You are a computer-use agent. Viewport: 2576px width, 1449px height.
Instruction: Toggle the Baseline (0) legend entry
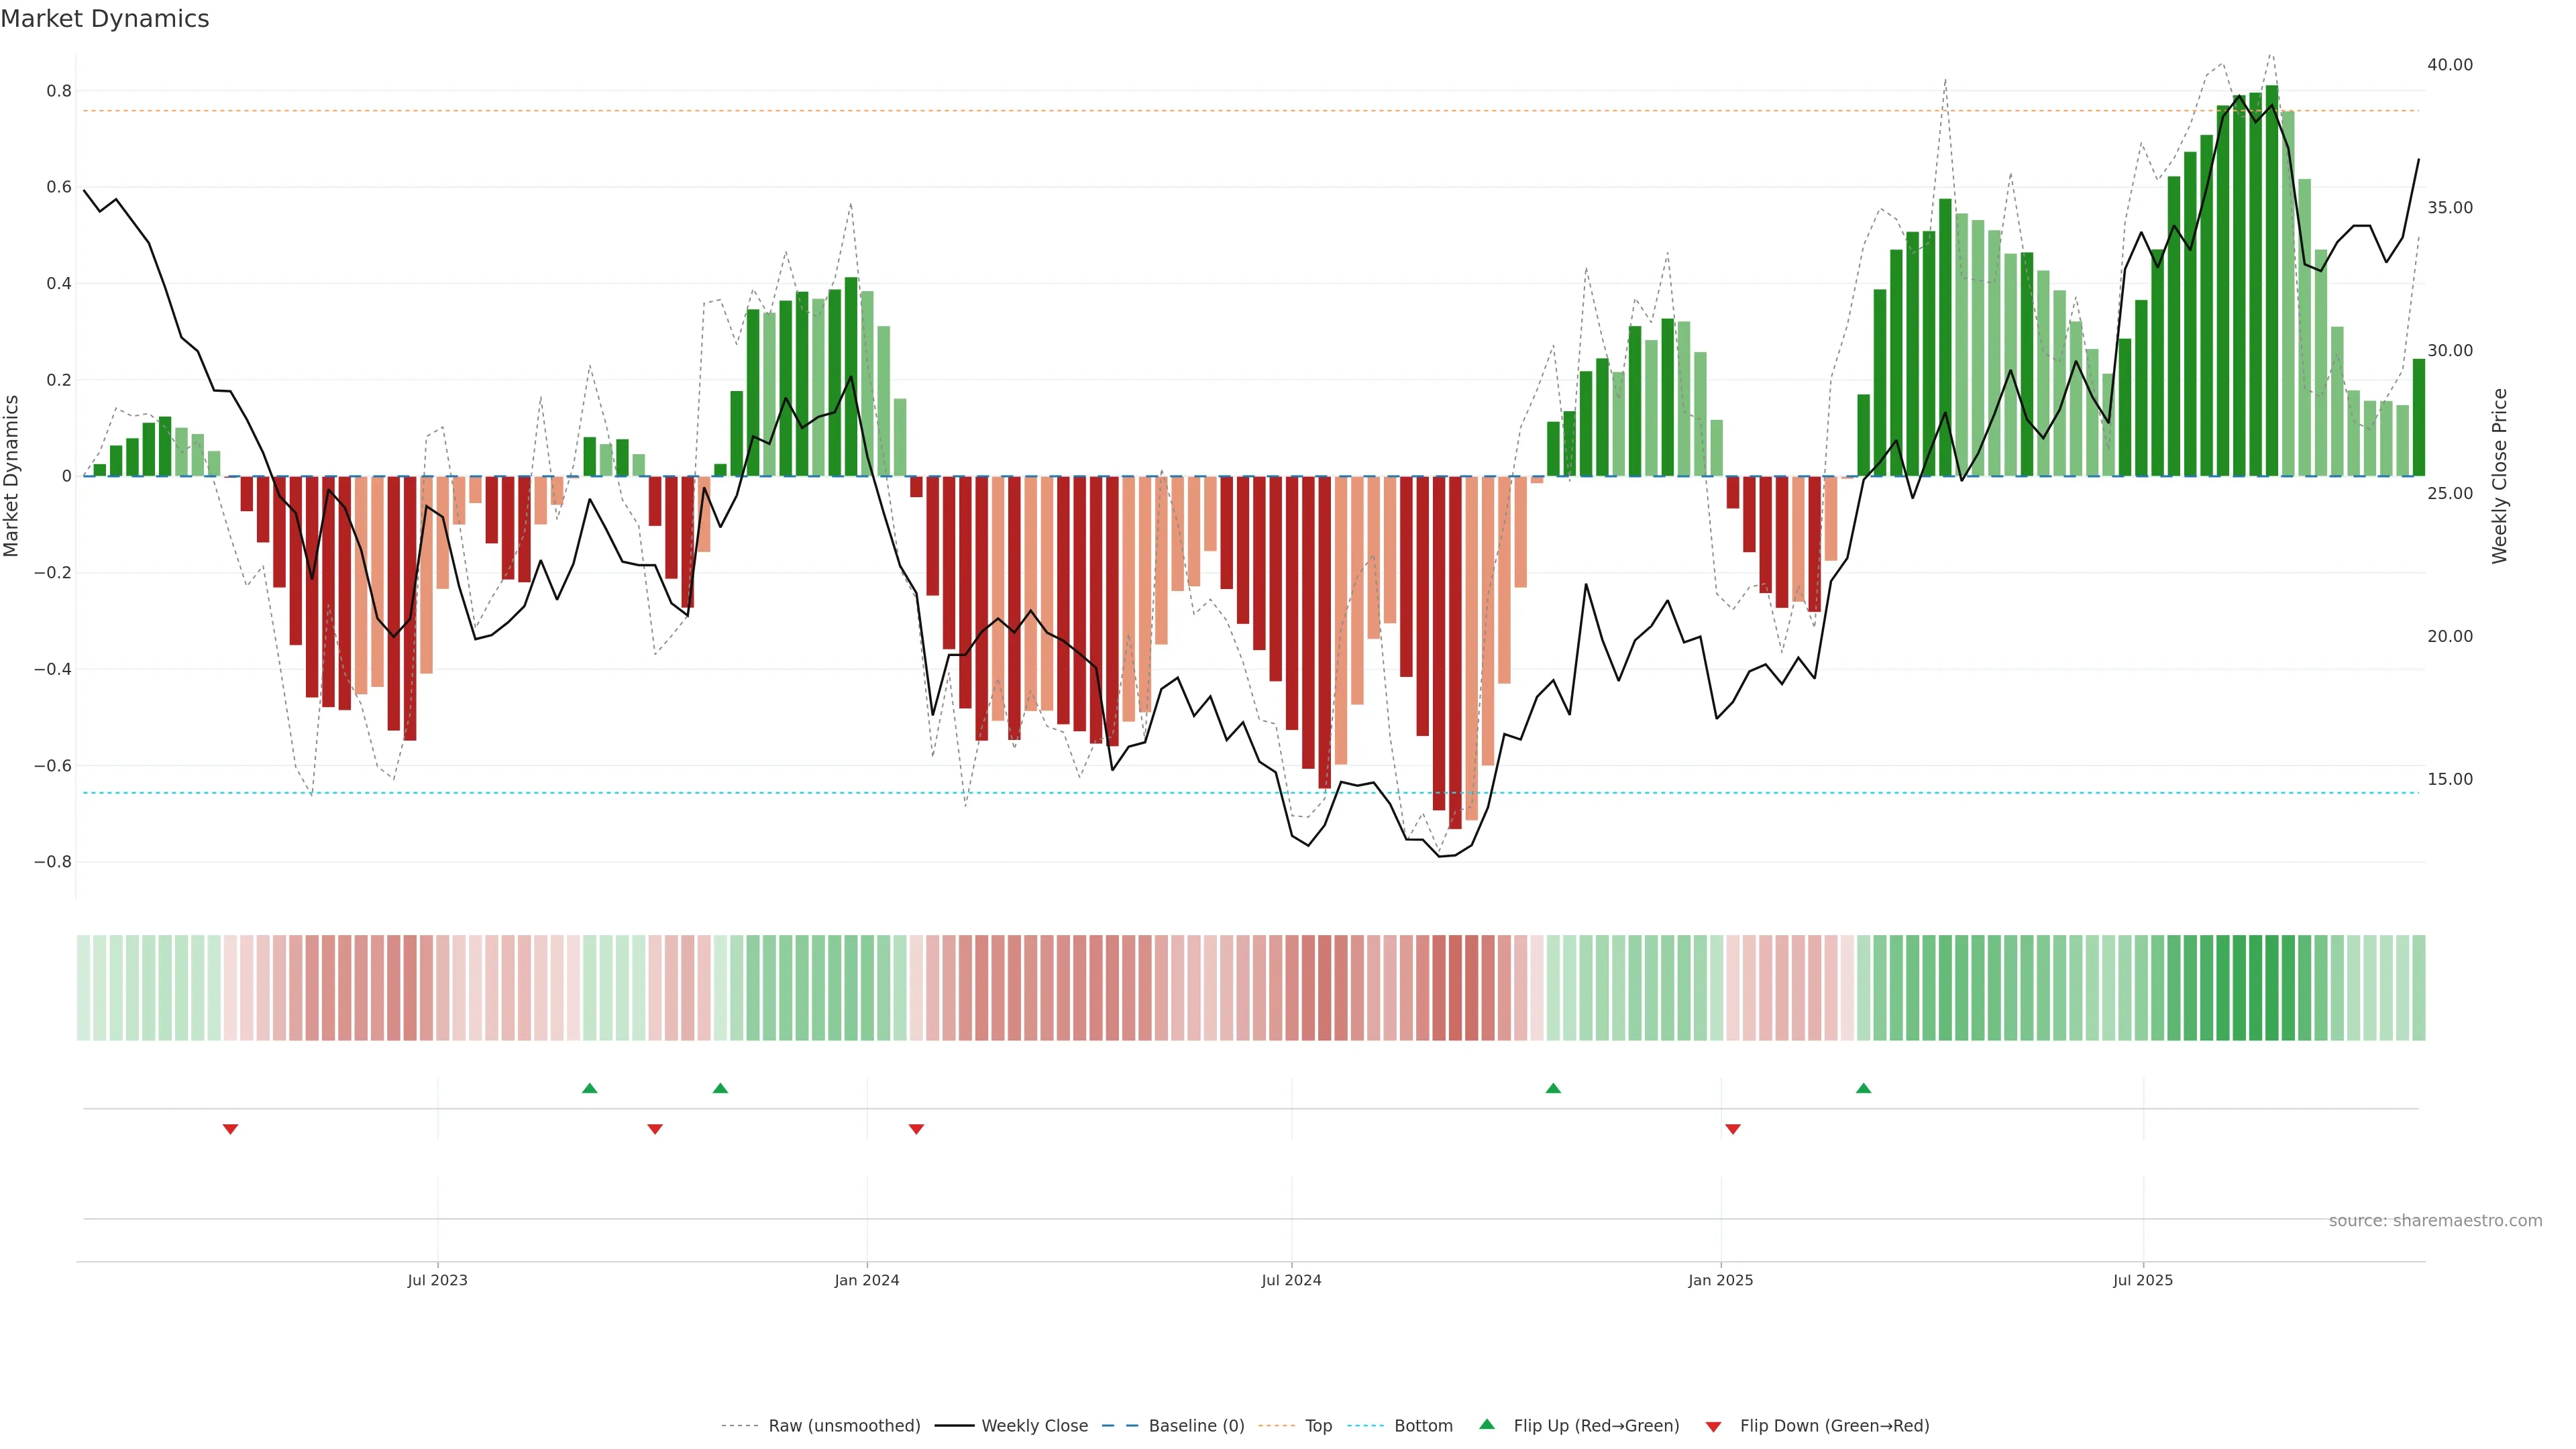pos(1196,1426)
